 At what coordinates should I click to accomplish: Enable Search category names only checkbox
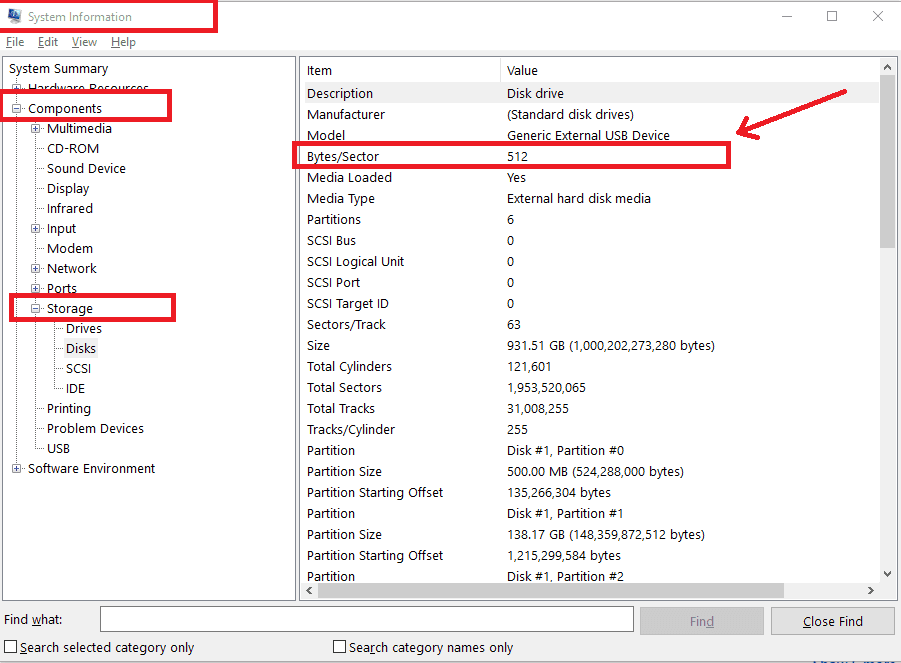pos(340,647)
